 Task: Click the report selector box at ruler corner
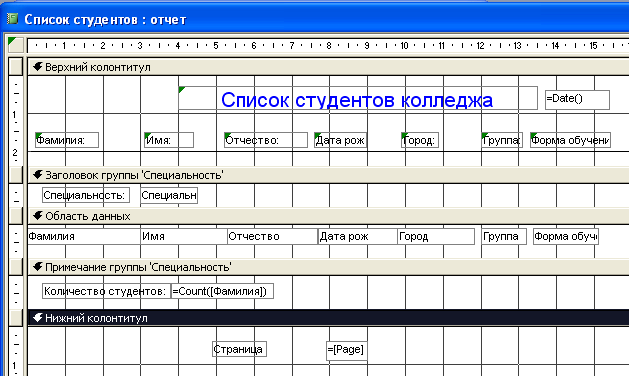pos(16,45)
